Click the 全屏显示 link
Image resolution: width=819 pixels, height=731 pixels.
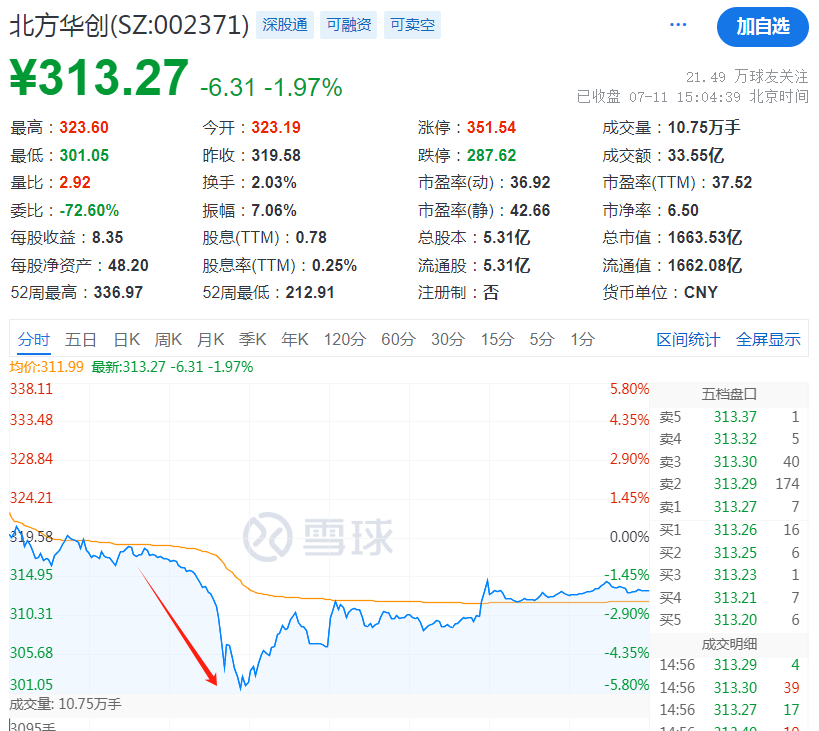[768, 339]
